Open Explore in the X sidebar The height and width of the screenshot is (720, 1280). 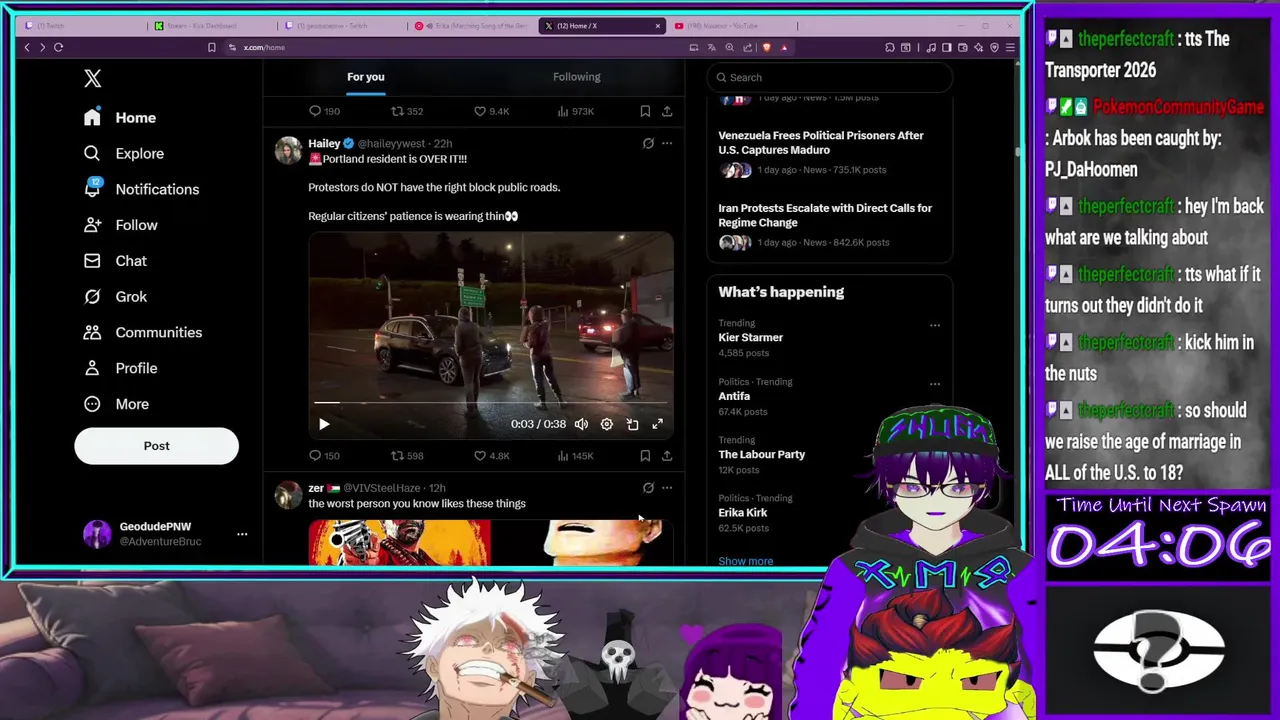(x=124, y=153)
